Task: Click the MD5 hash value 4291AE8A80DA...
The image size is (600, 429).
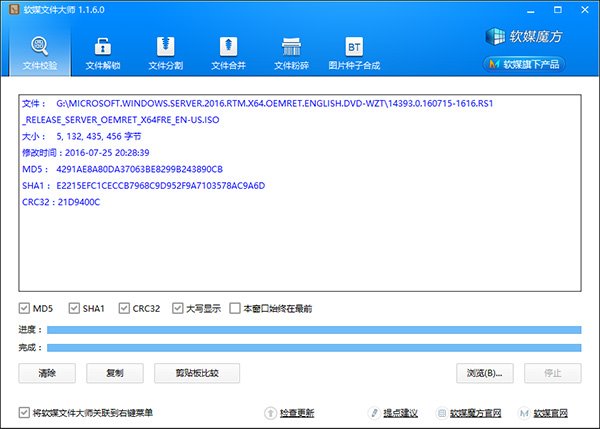Action: pos(139,169)
